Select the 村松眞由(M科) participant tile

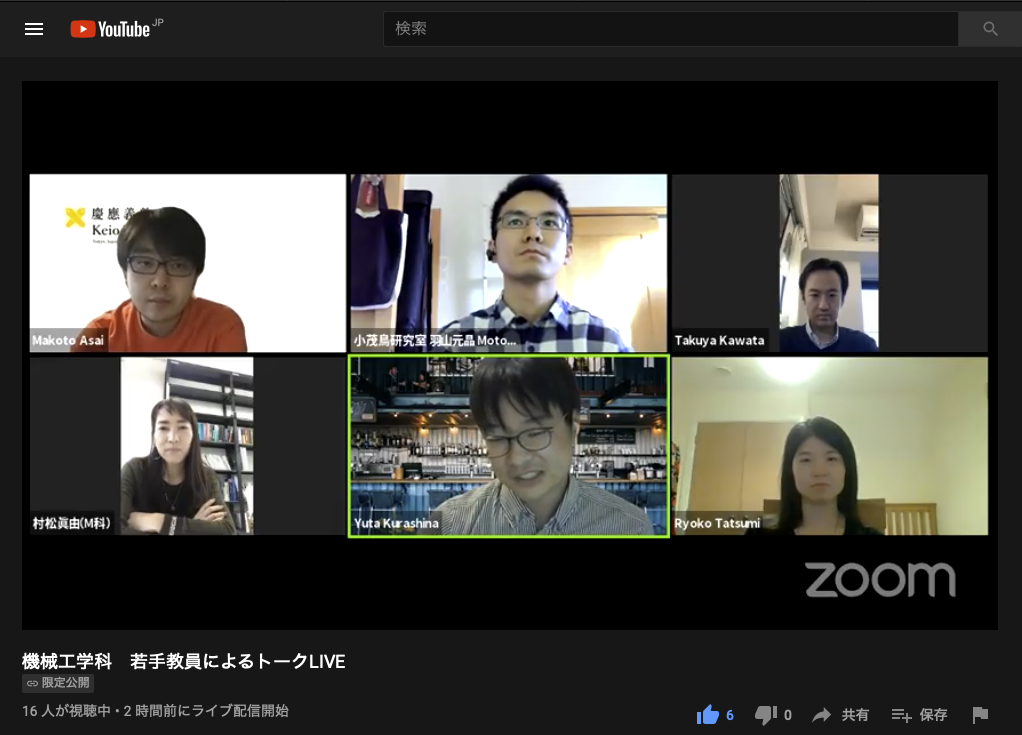tap(187, 446)
